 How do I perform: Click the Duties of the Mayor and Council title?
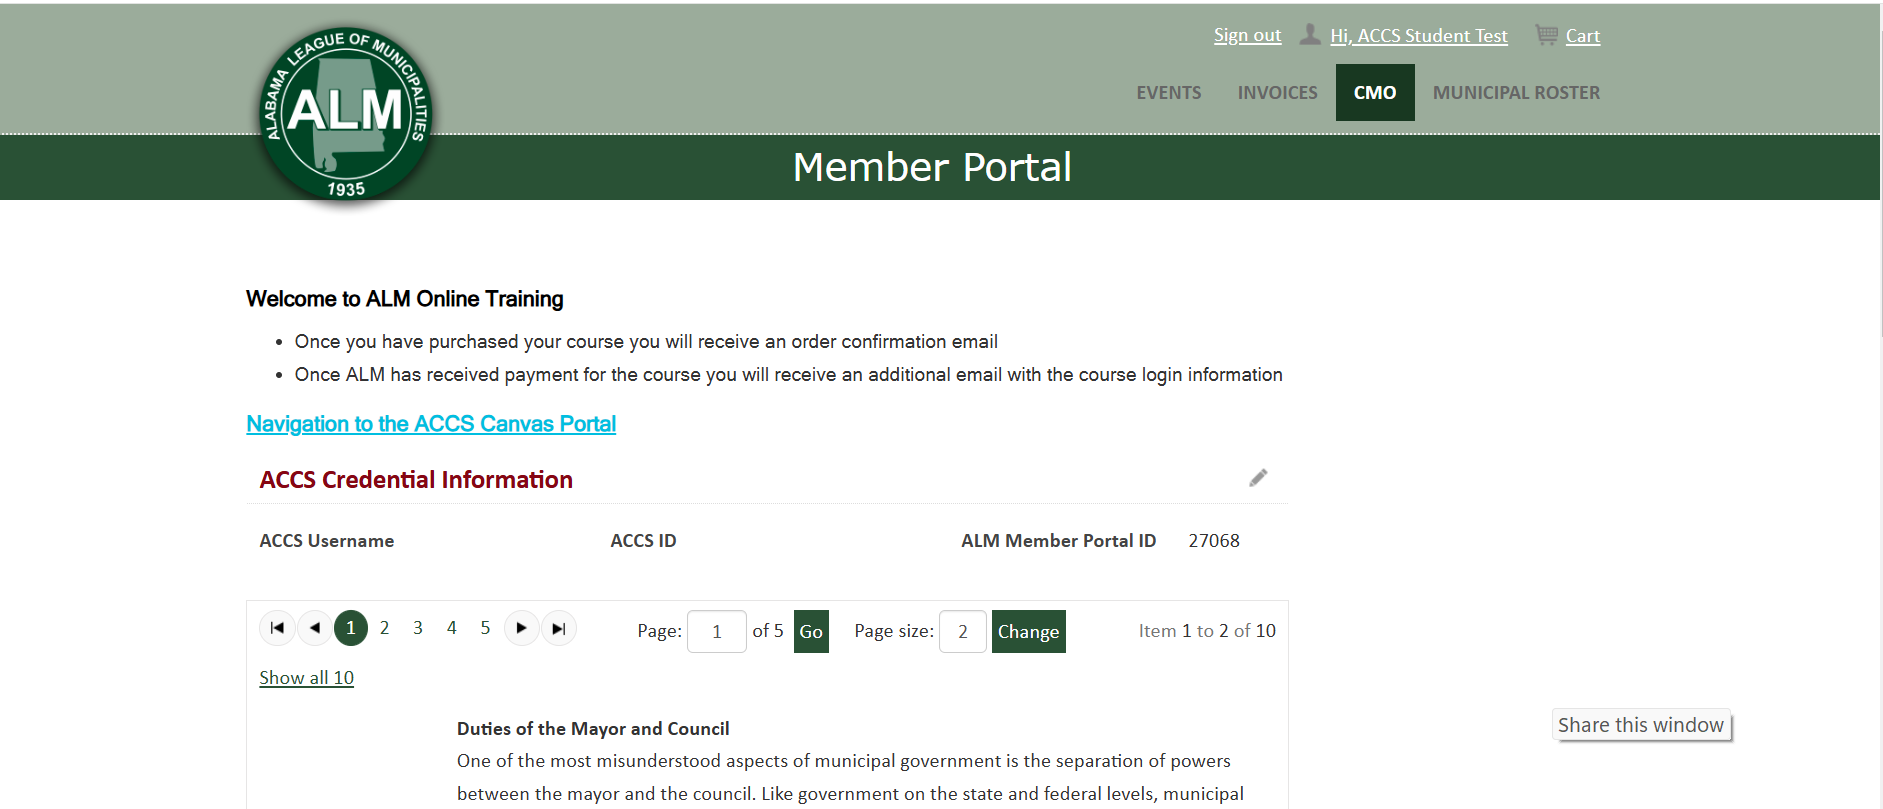tap(593, 729)
